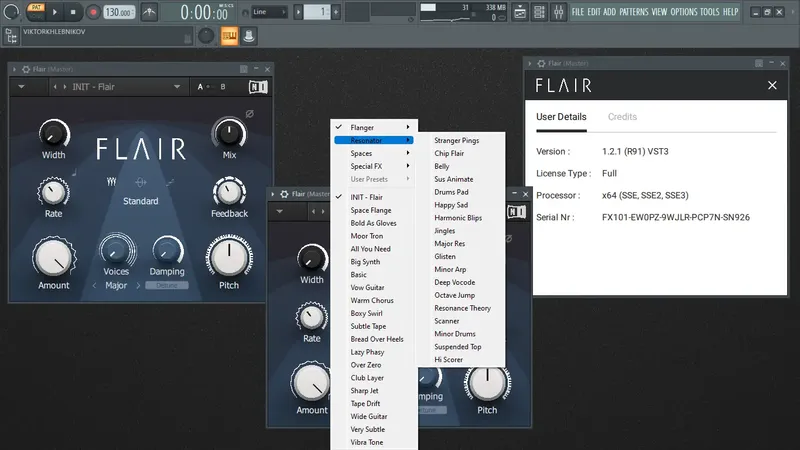Open the channel rack view icon
The height and width of the screenshot is (450, 800).
click(230, 36)
